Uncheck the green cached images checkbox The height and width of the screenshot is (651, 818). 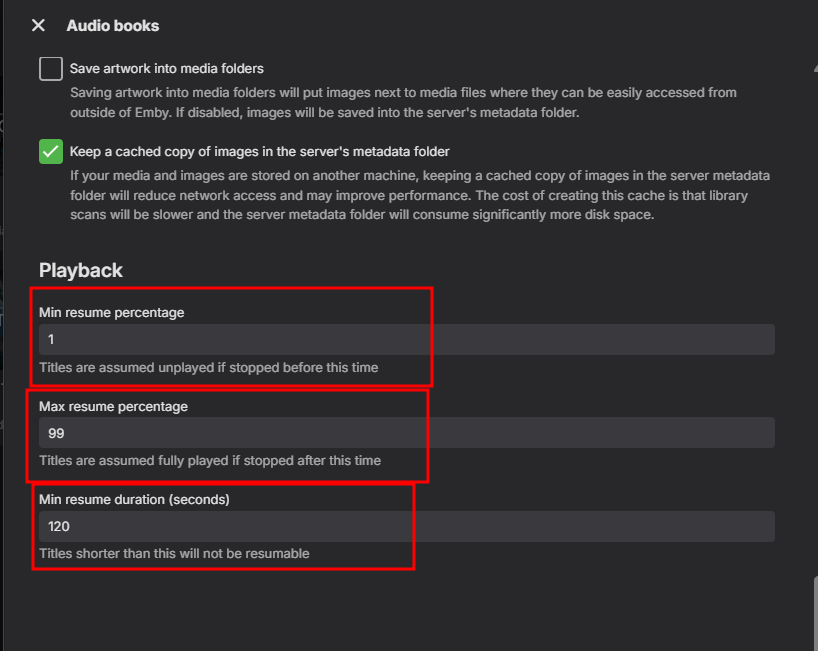[51, 152]
